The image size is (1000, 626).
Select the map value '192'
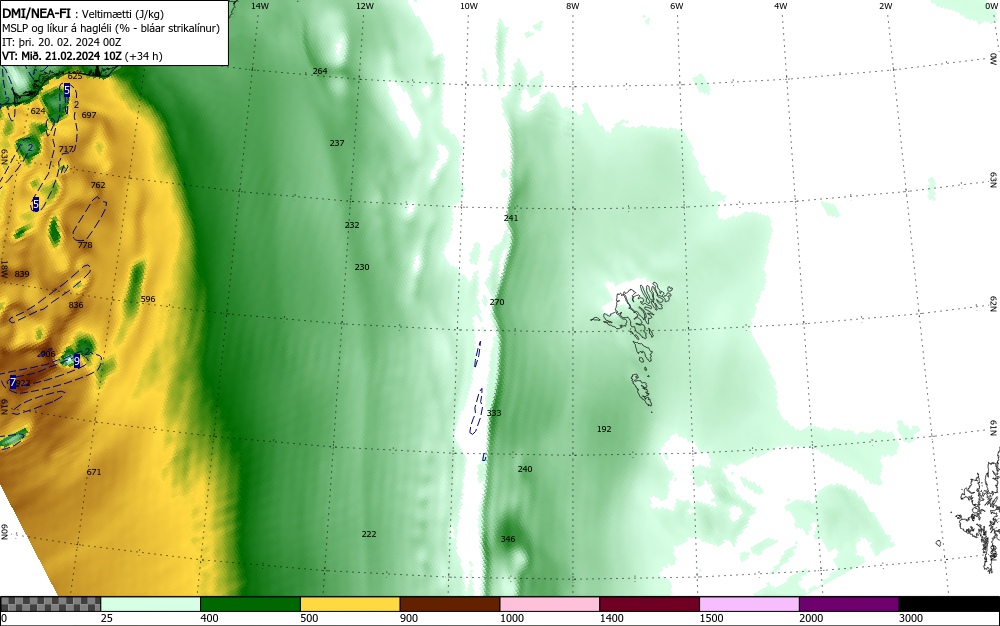(x=604, y=429)
